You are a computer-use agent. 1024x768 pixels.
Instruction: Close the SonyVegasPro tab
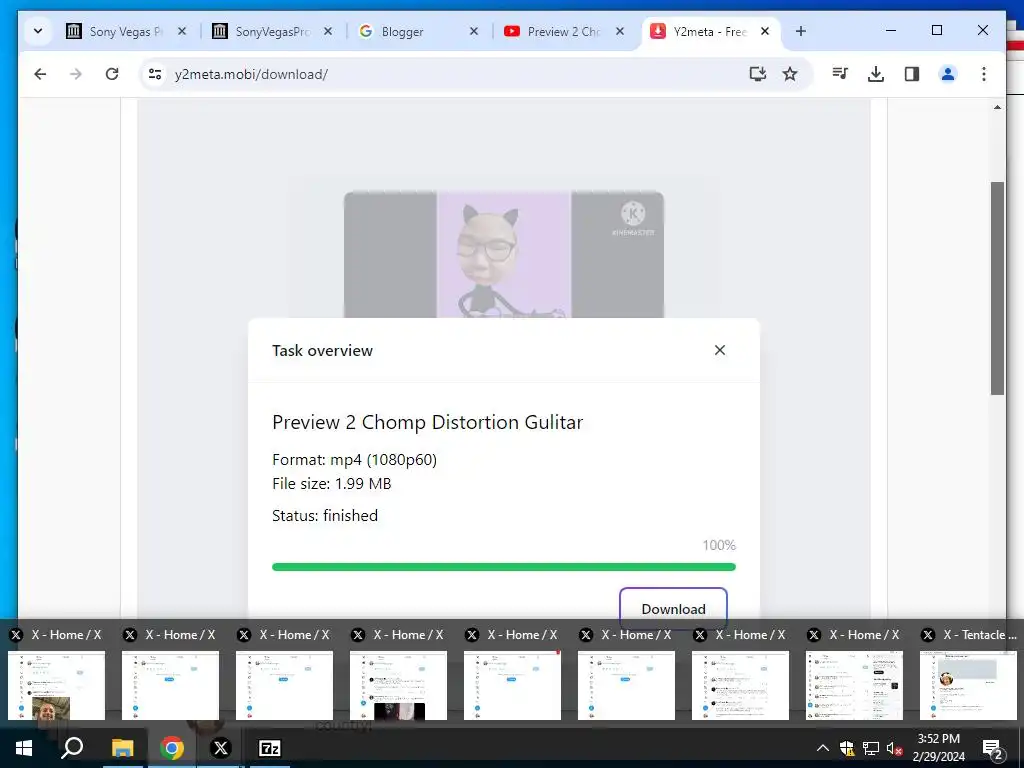[x=328, y=31]
